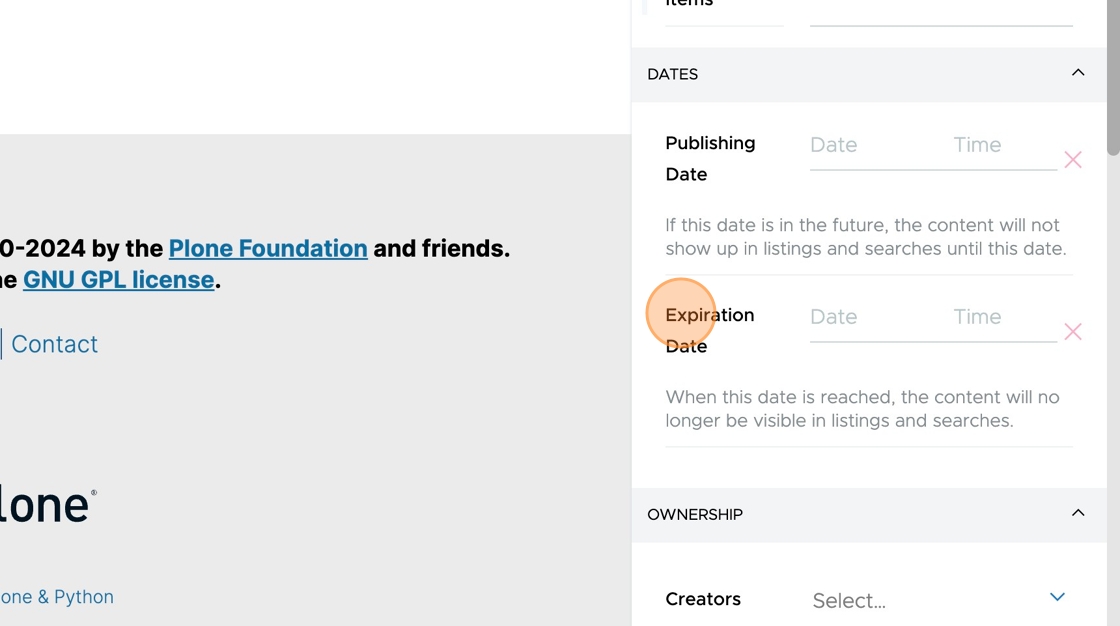Click the Plone logo in the footer
This screenshot has height=626, width=1120.
(x=47, y=505)
